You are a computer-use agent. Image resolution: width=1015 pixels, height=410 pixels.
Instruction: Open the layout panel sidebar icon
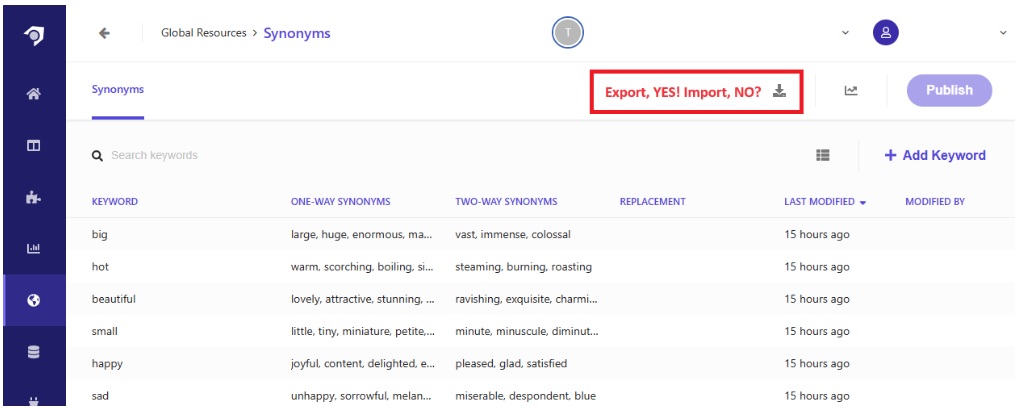[34, 146]
